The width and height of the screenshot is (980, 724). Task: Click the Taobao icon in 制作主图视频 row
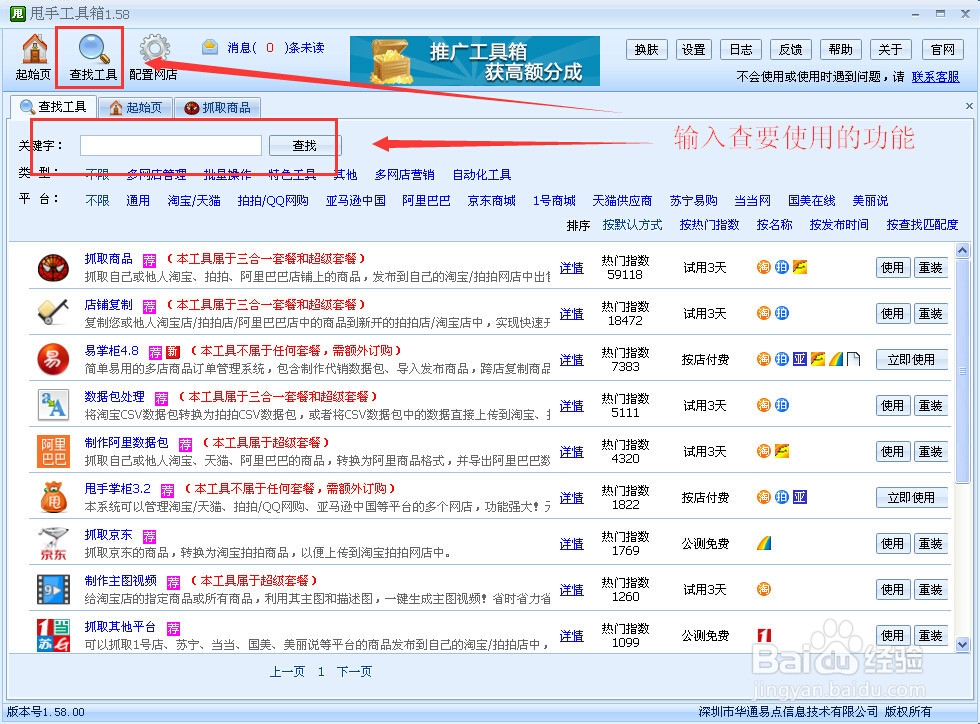pos(764,589)
